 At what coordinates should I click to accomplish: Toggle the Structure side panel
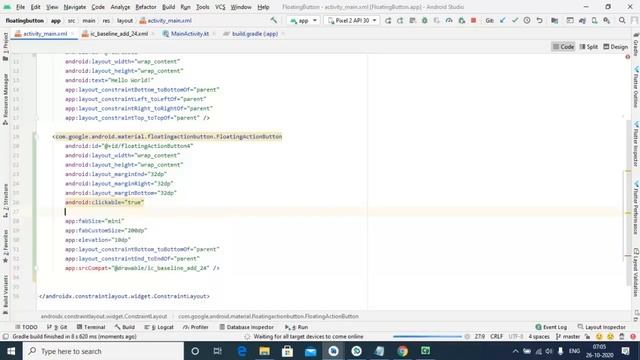pos(5,200)
